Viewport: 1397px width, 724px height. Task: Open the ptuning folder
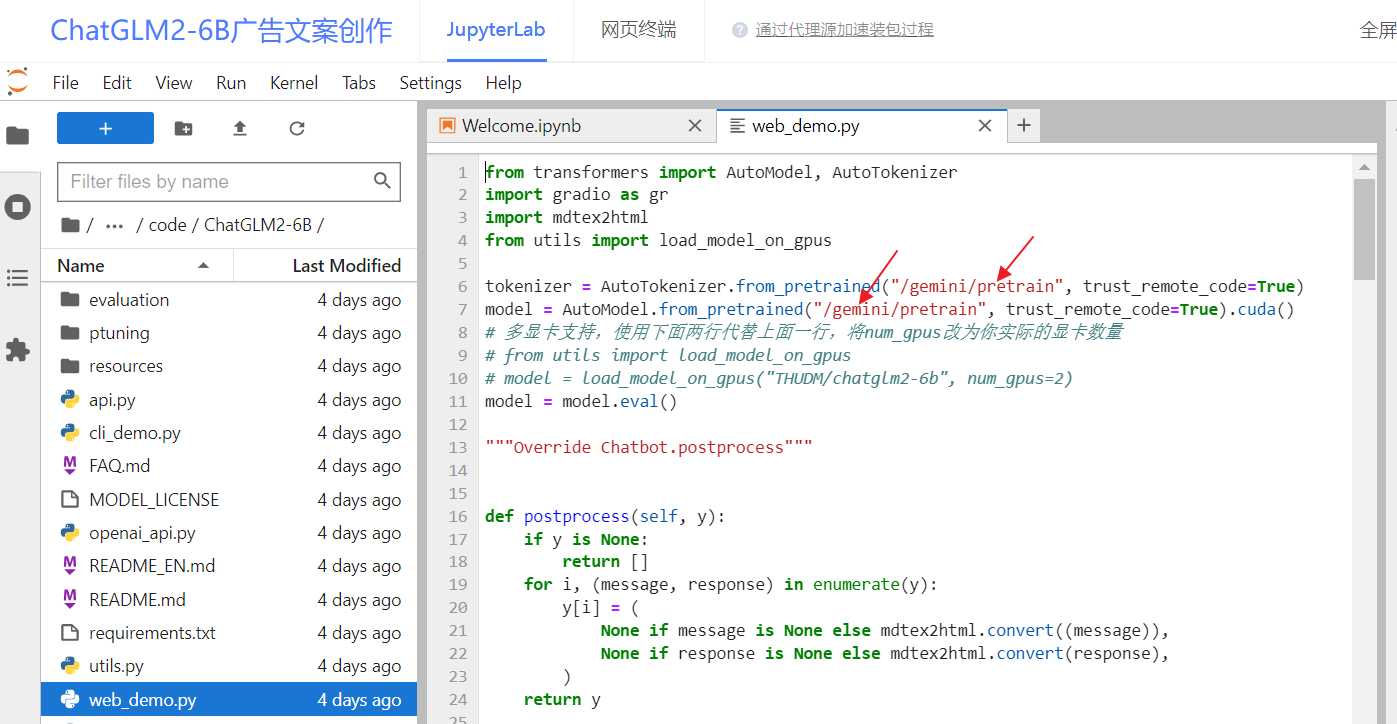point(119,333)
